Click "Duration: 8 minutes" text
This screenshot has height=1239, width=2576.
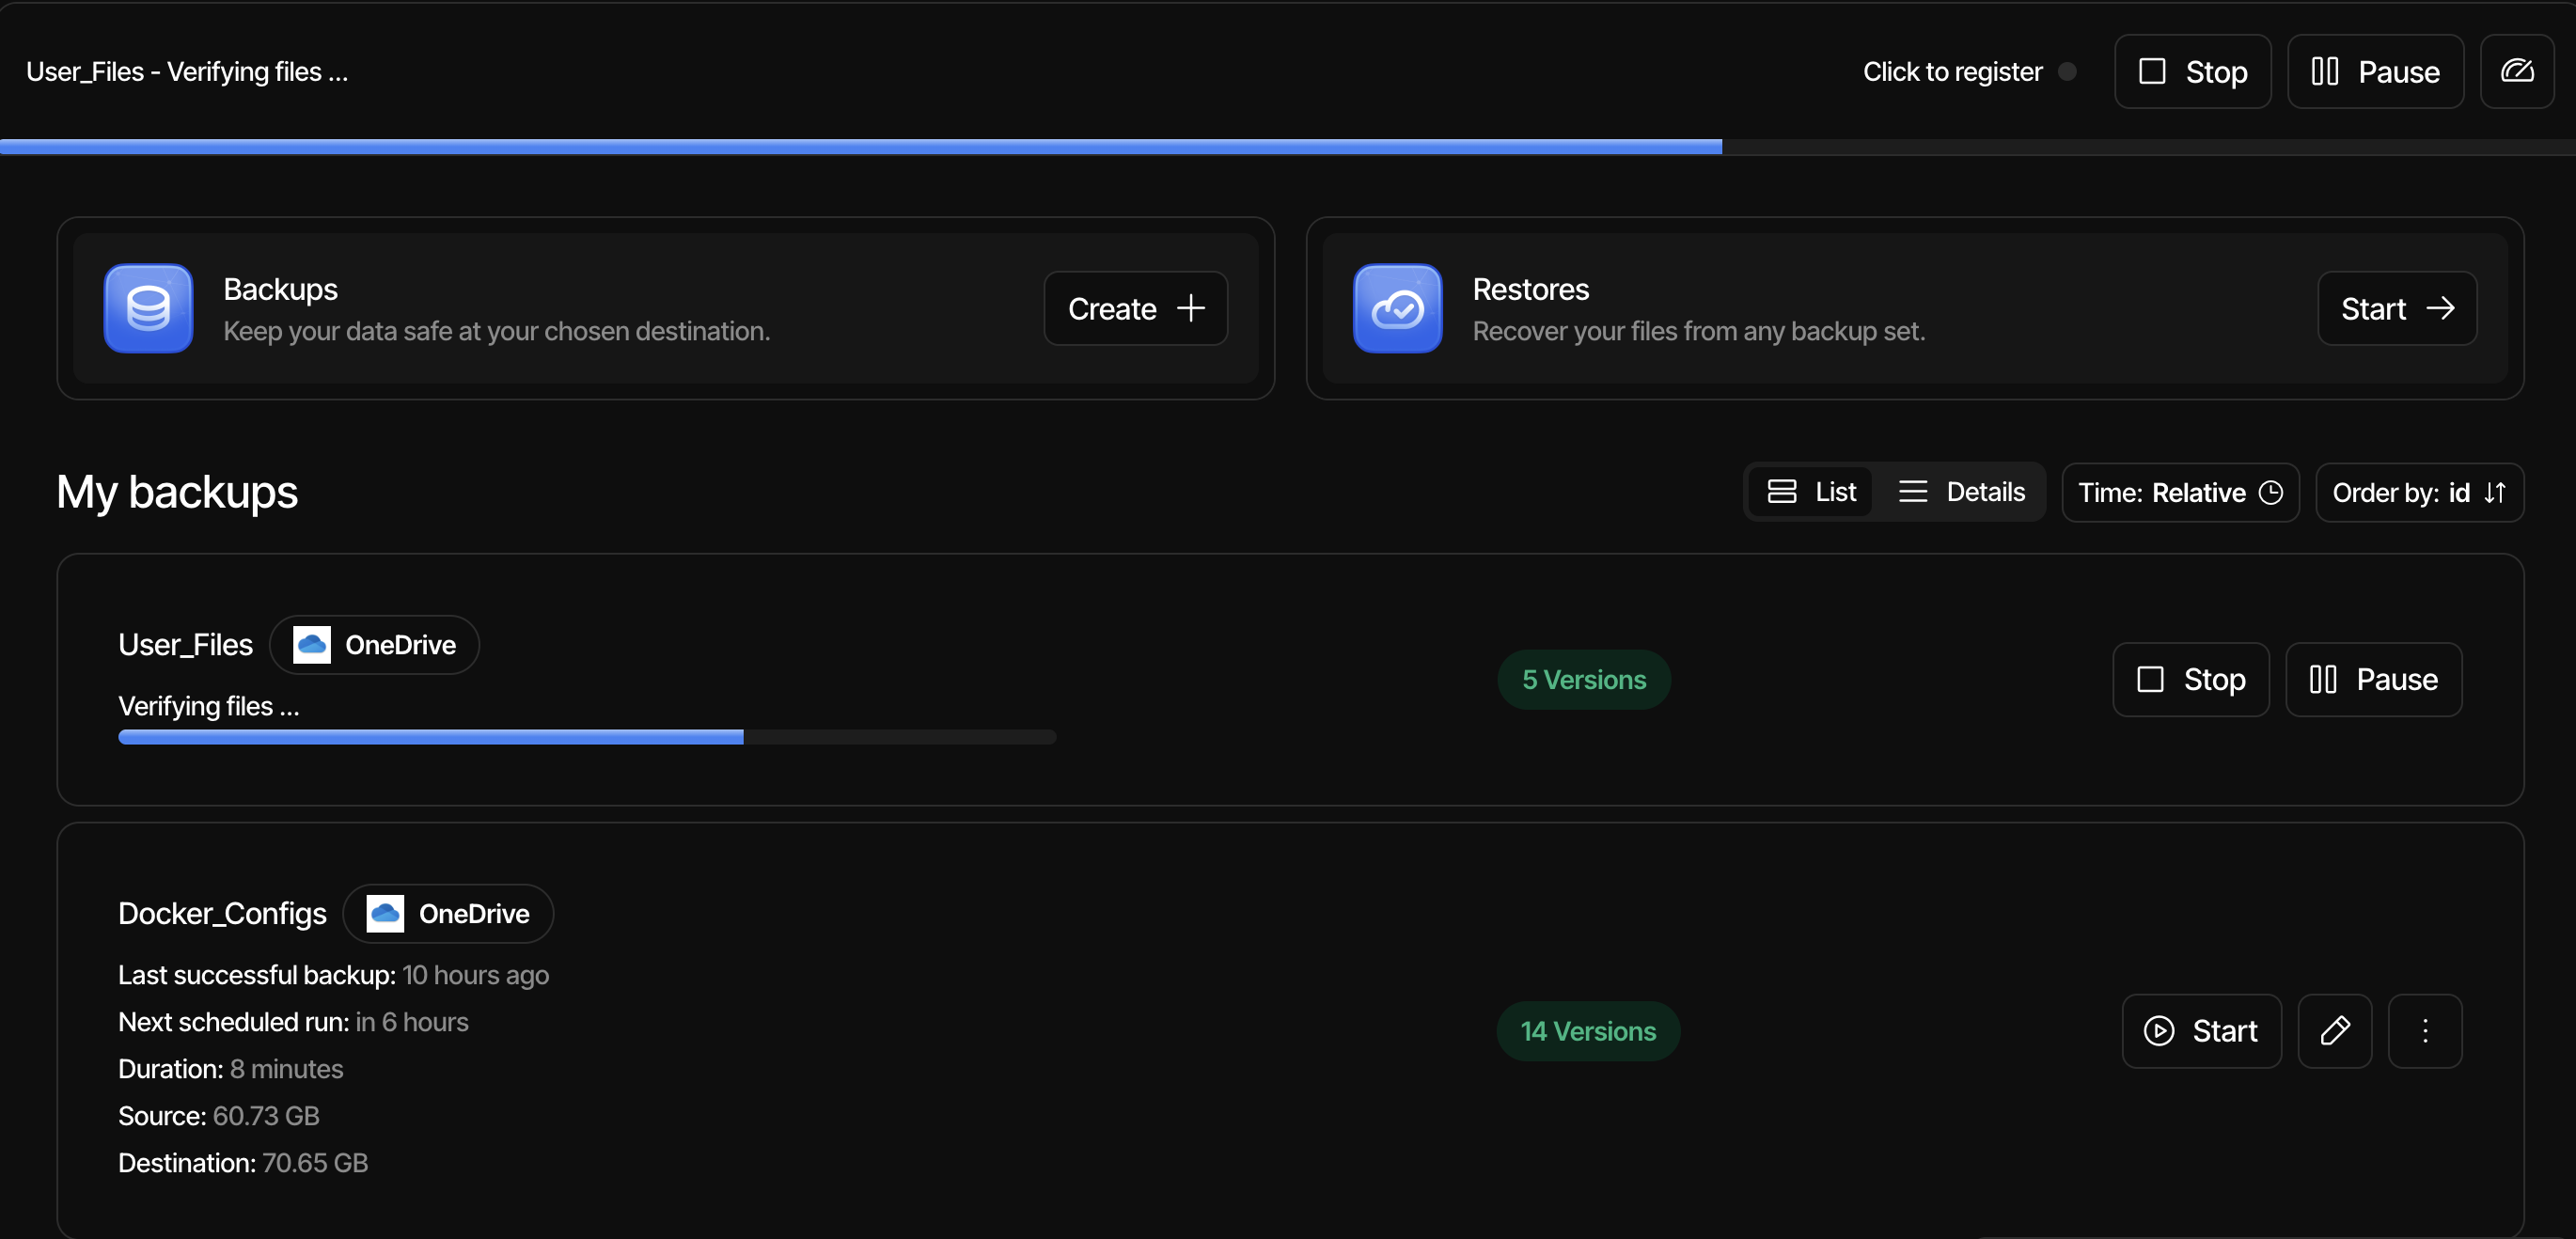[230, 1069]
